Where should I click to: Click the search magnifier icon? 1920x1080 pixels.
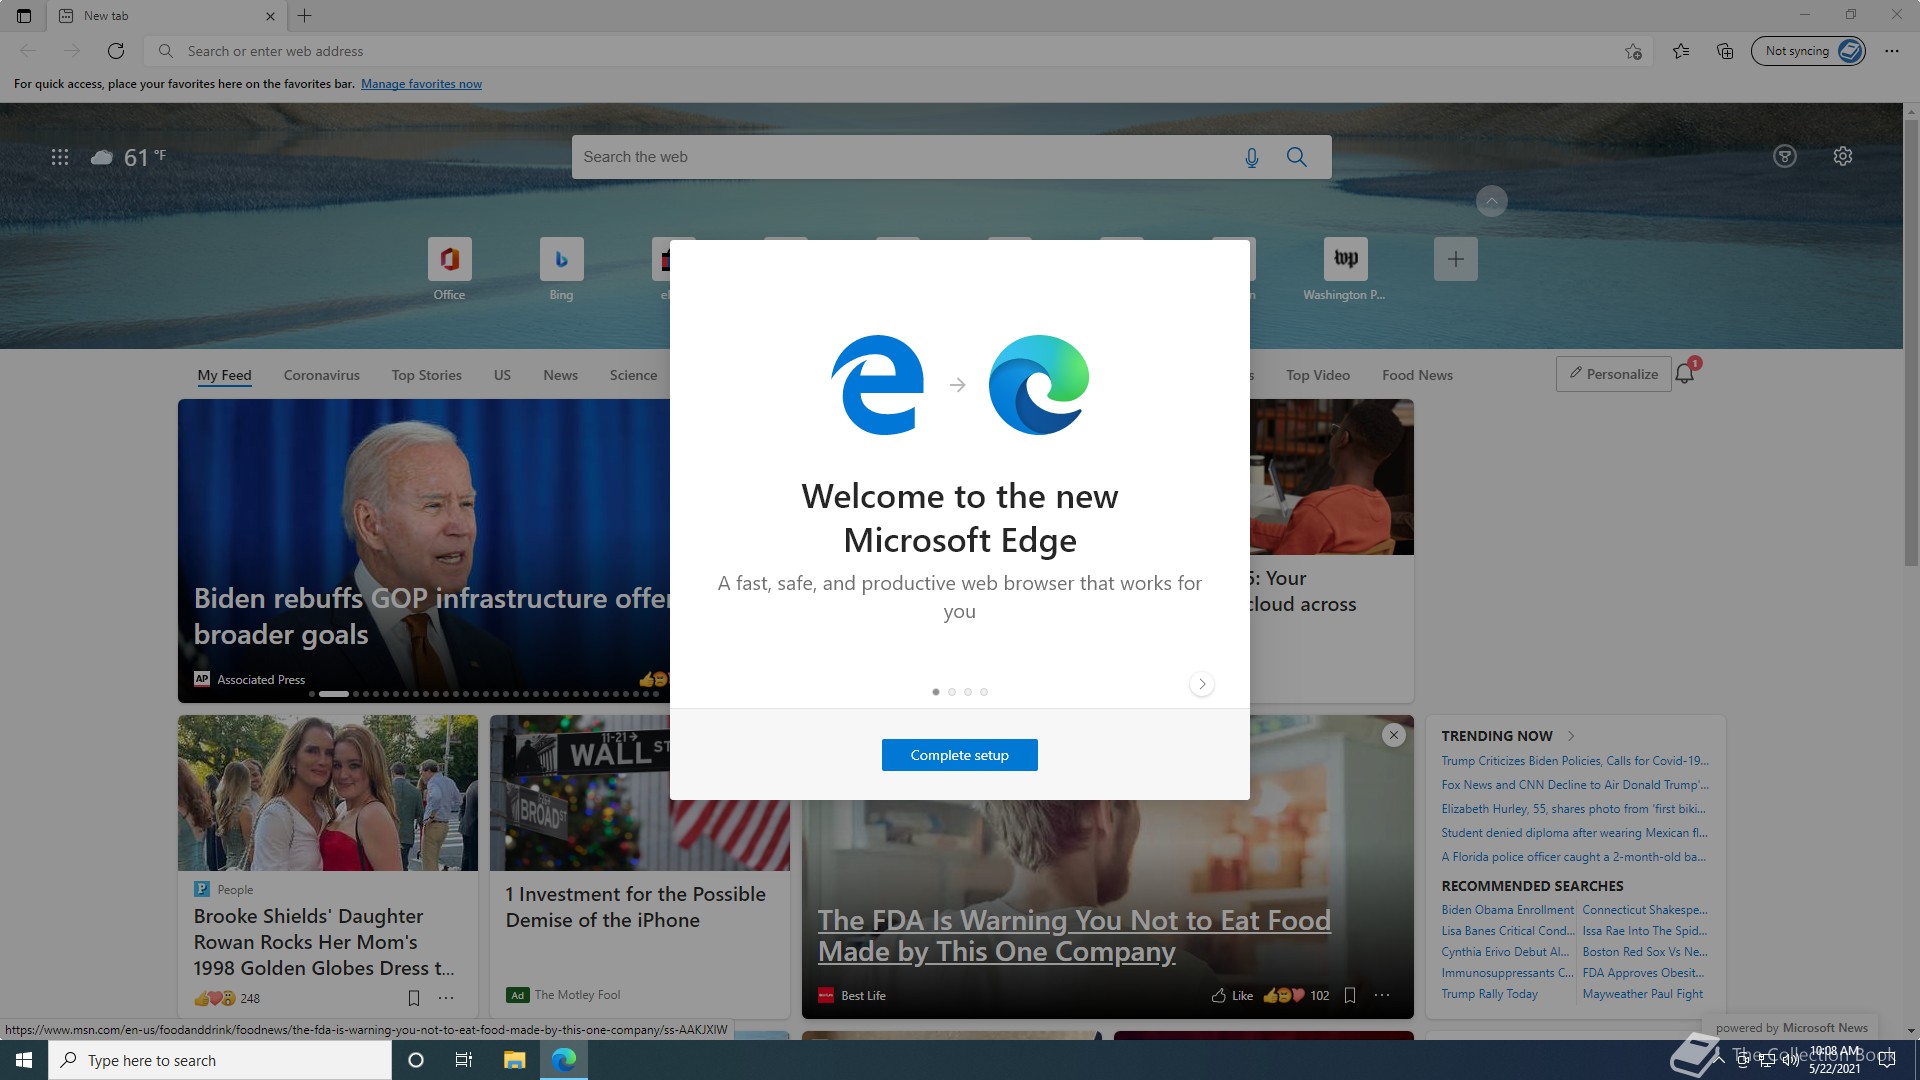pos(1297,157)
